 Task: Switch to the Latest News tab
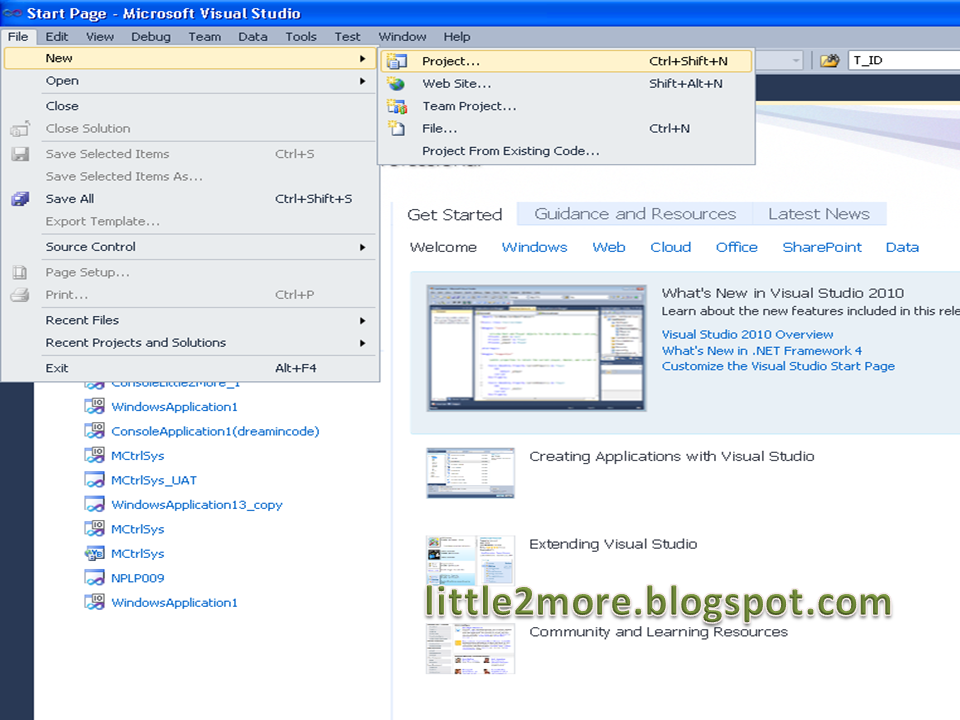tap(819, 214)
